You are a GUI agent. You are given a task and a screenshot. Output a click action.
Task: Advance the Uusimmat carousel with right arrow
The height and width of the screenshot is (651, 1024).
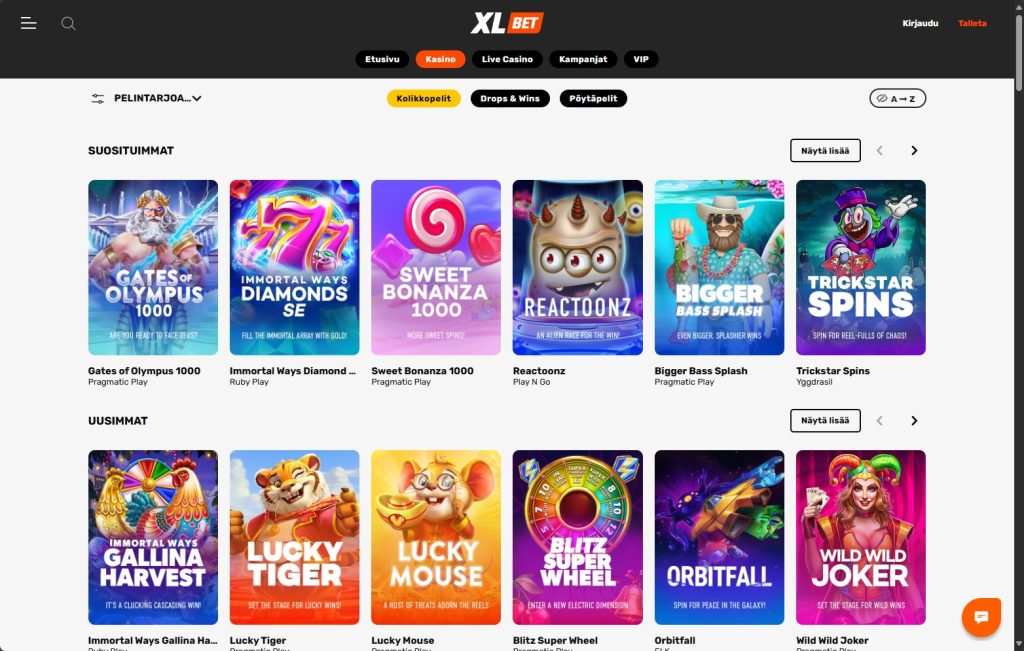tap(914, 421)
